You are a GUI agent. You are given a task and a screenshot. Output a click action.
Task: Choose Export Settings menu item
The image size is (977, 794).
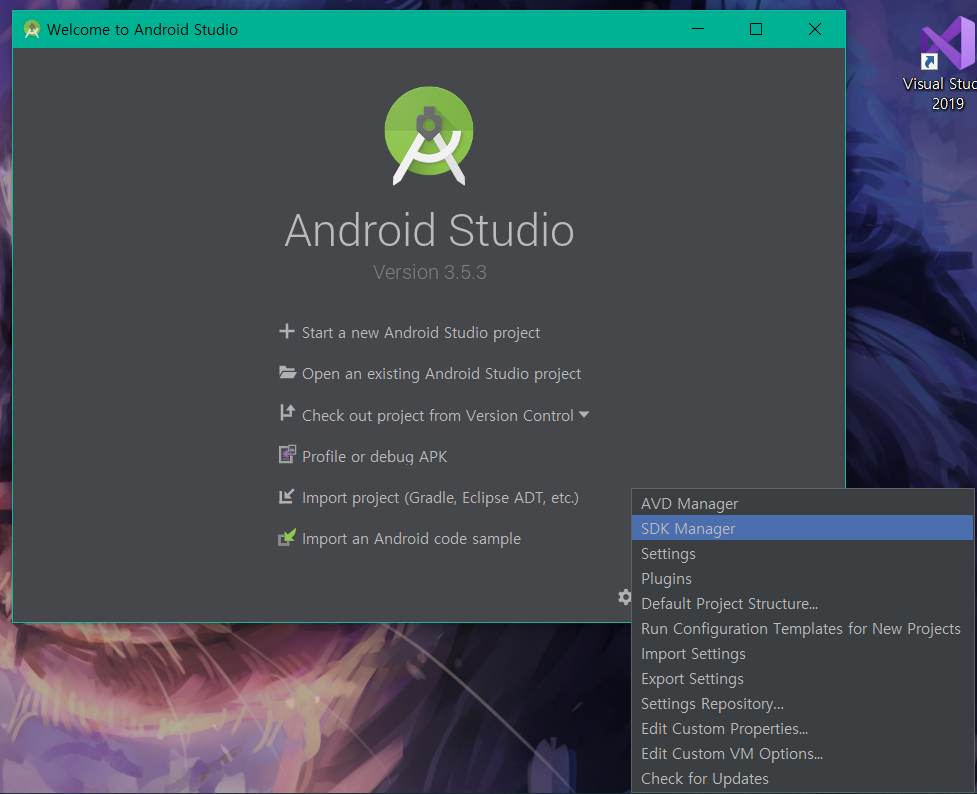(x=802, y=678)
